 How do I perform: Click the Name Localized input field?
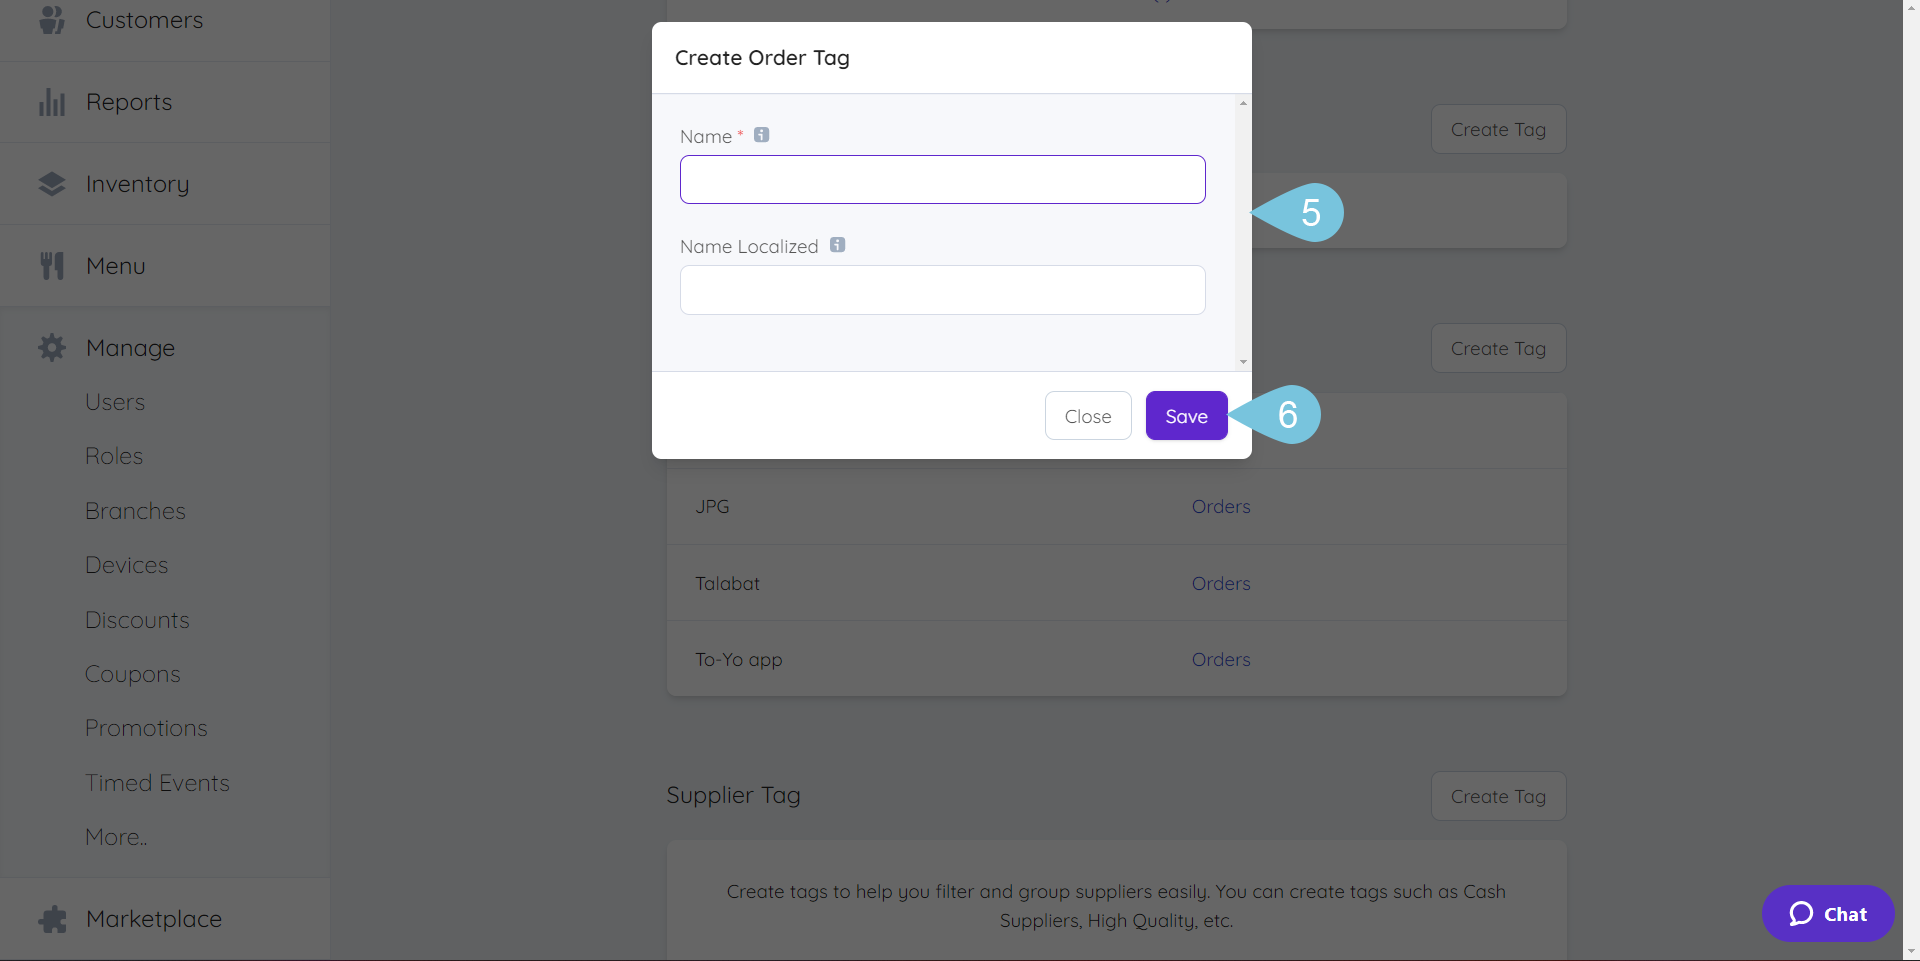942,290
